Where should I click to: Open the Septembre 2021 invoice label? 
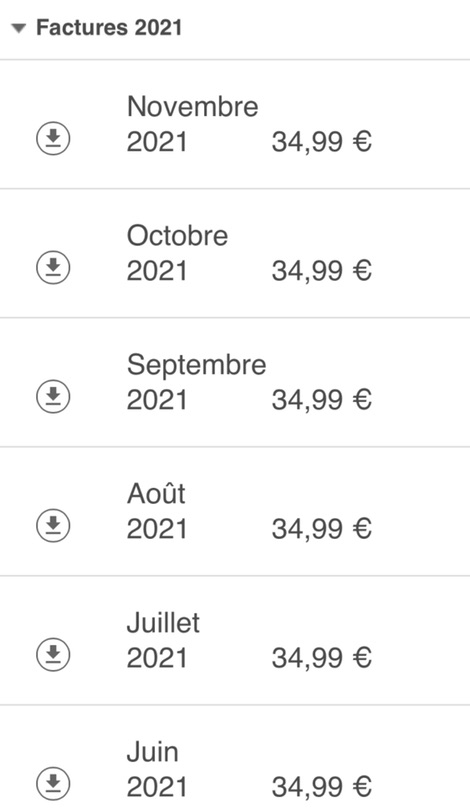tap(197, 382)
